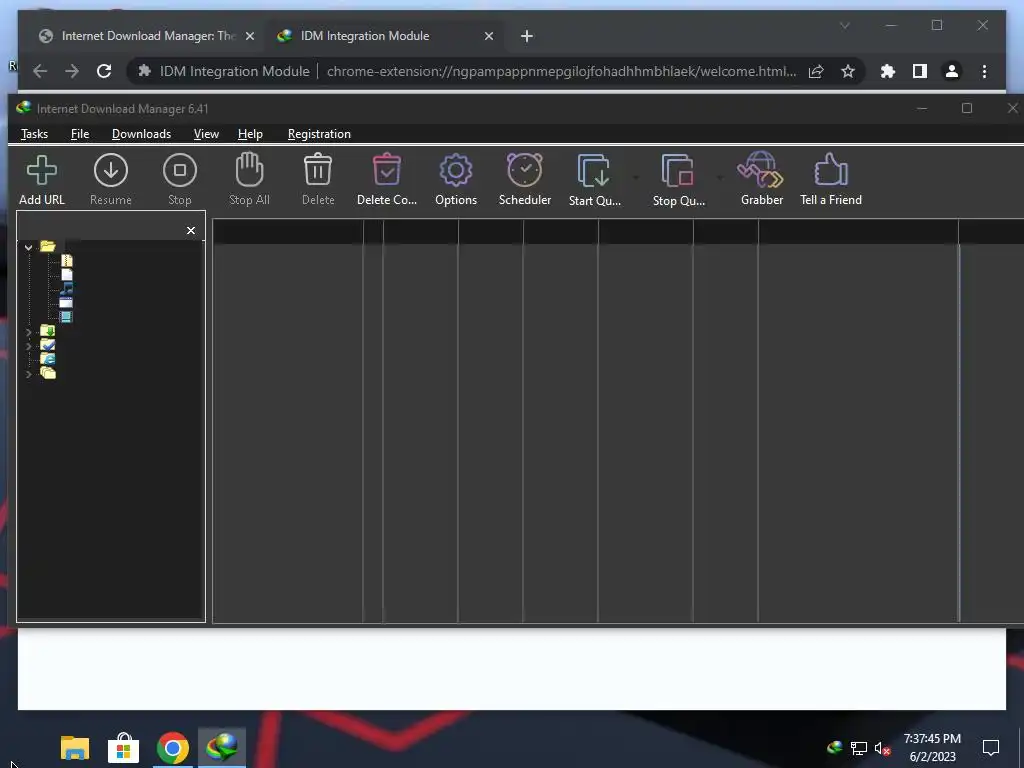Close the Internet Download Manager browser tab
This screenshot has width=1024, height=768.
coord(249,36)
